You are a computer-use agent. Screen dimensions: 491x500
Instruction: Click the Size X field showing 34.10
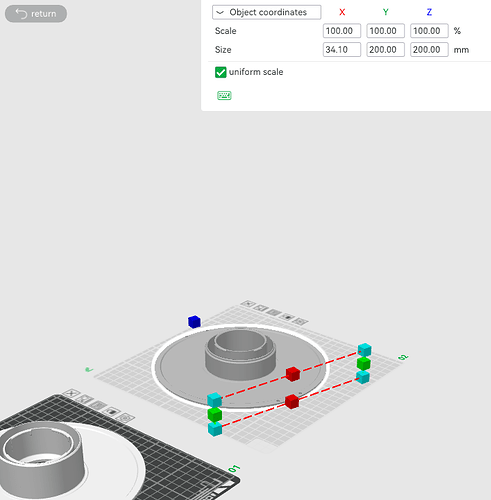coord(342,50)
